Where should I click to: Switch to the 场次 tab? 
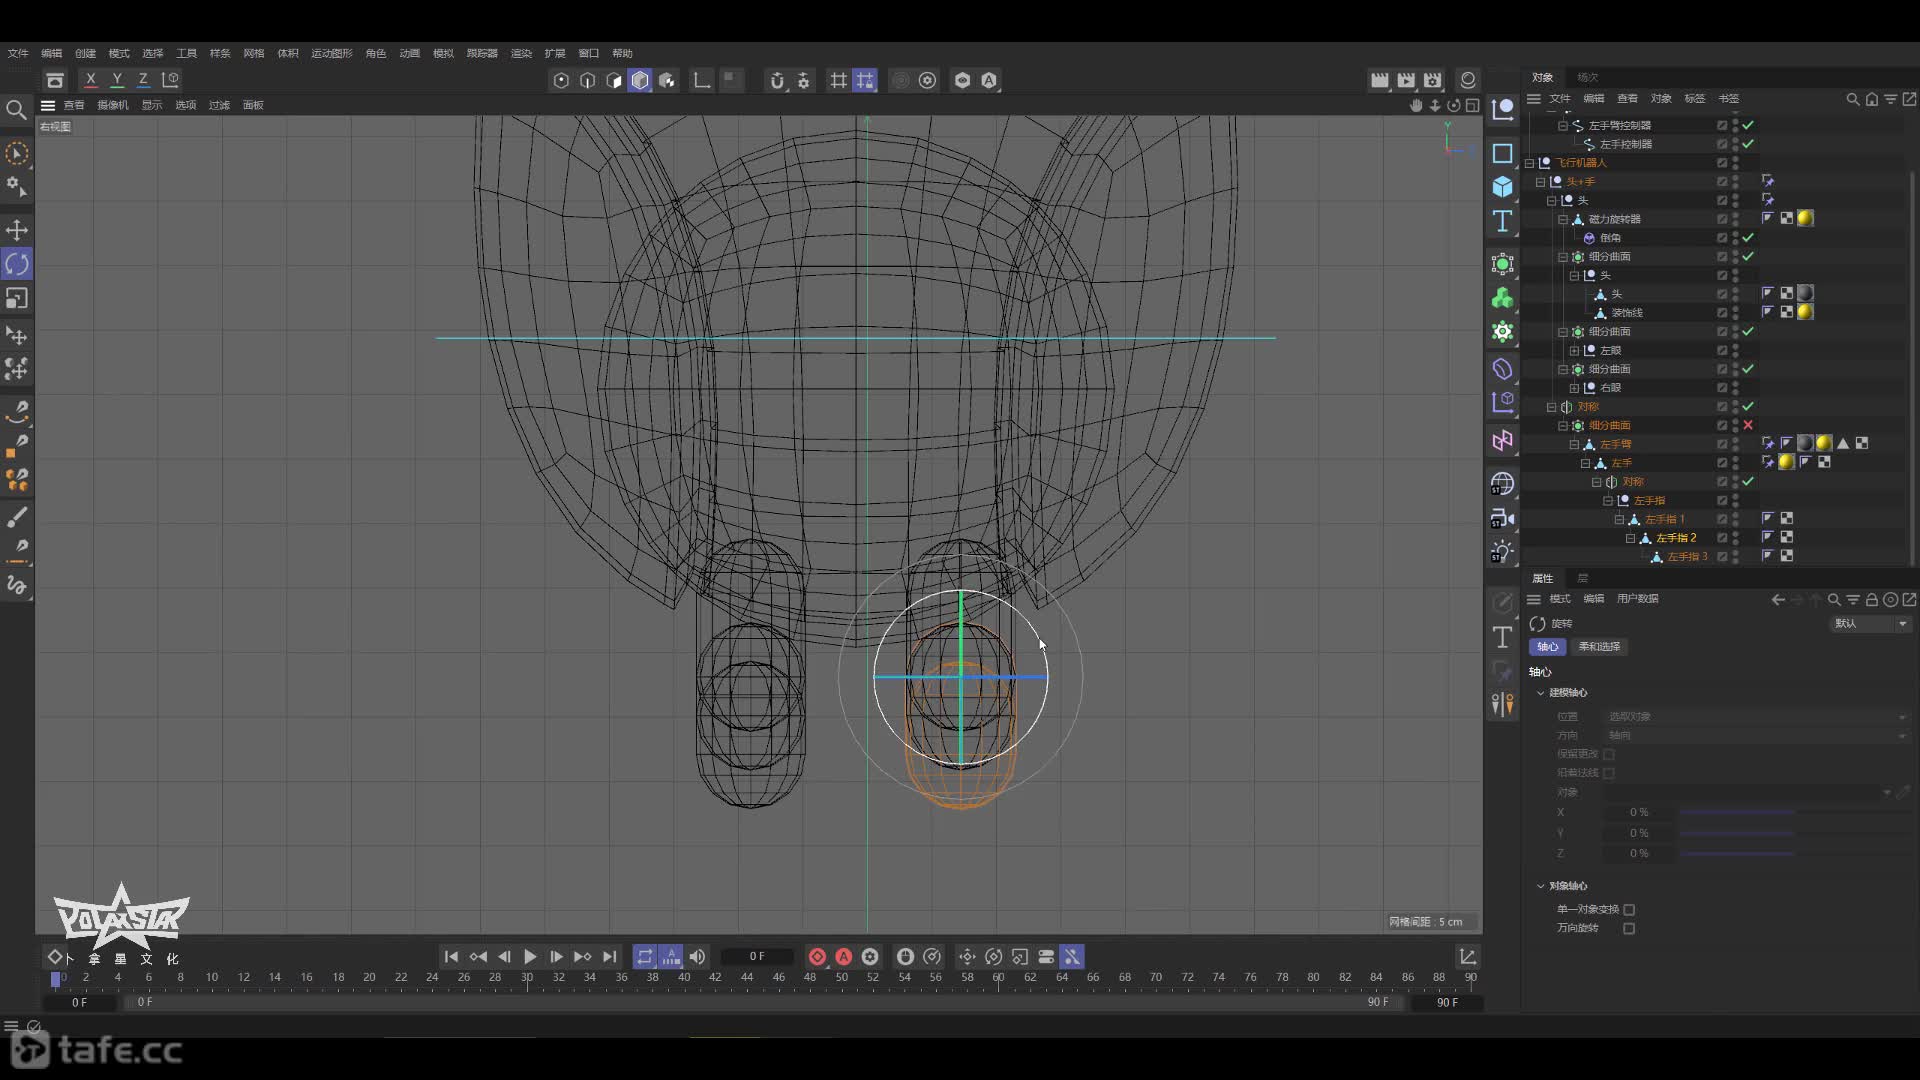point(1587,77)
